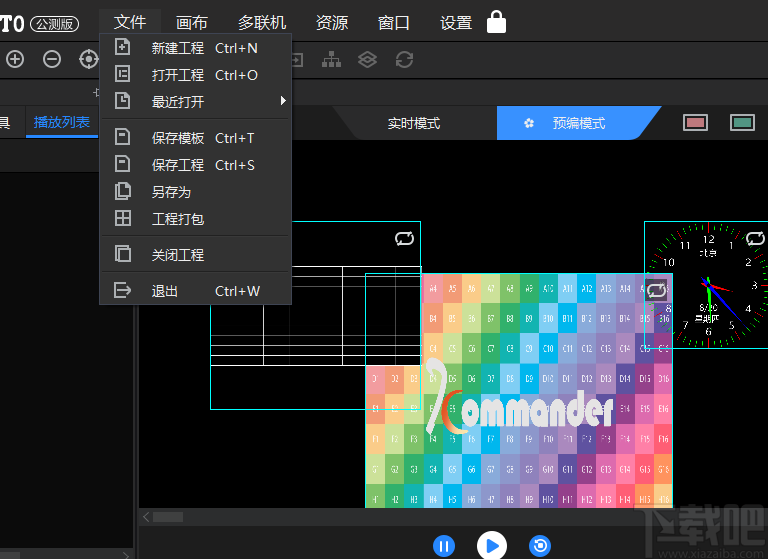The height and width of the screenshot is (559, 768).
Task: Click the canvas horizontal scrollbar thumb
Action: pyautogui.click(x=168, y=517)
